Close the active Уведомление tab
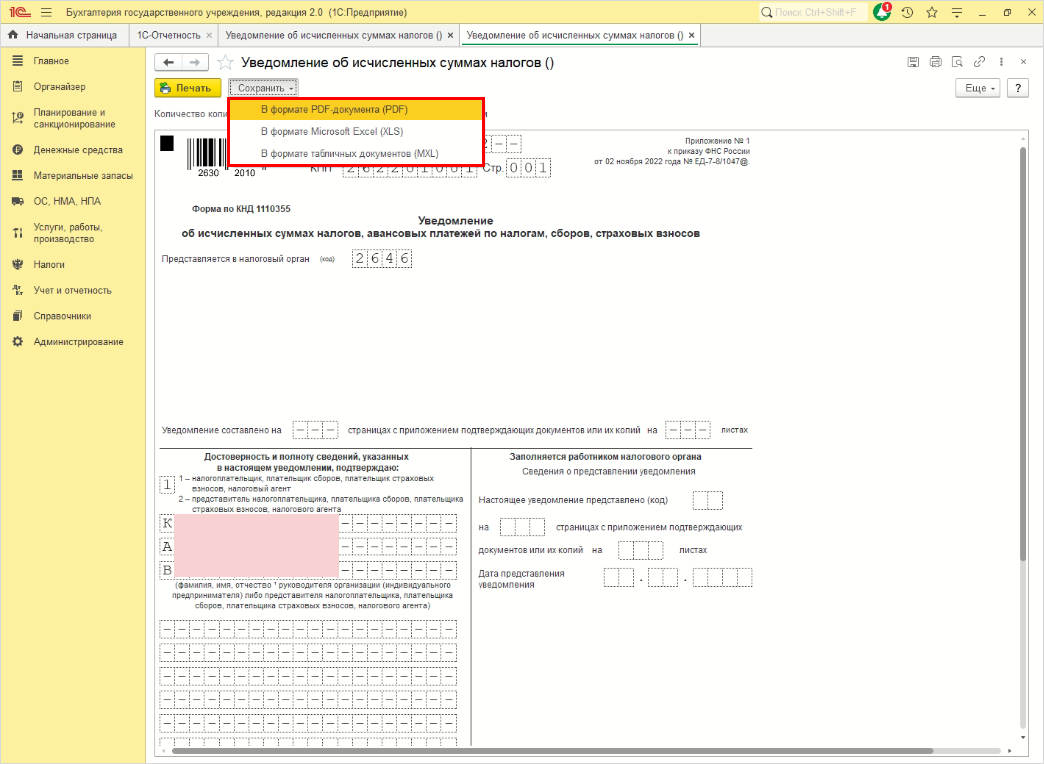This screenshot has height=764, width=1044. pyautogui.click(x=691, y=35)
